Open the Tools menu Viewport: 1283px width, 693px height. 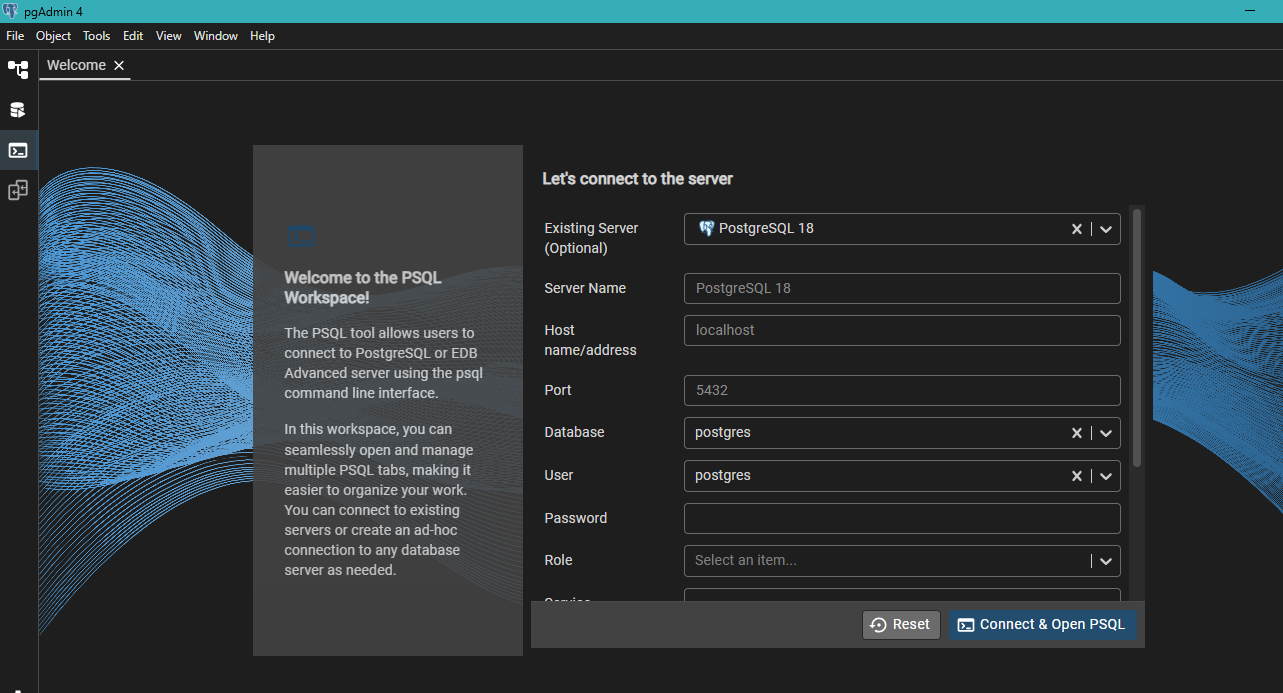(x=97, y=36)
